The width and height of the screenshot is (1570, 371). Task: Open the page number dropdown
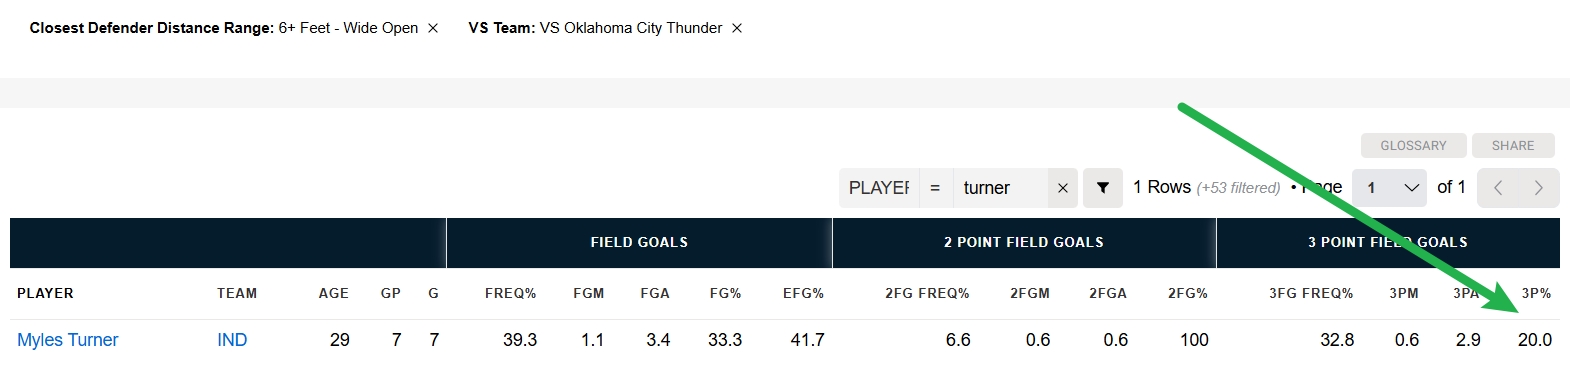tap(1389, 188)
